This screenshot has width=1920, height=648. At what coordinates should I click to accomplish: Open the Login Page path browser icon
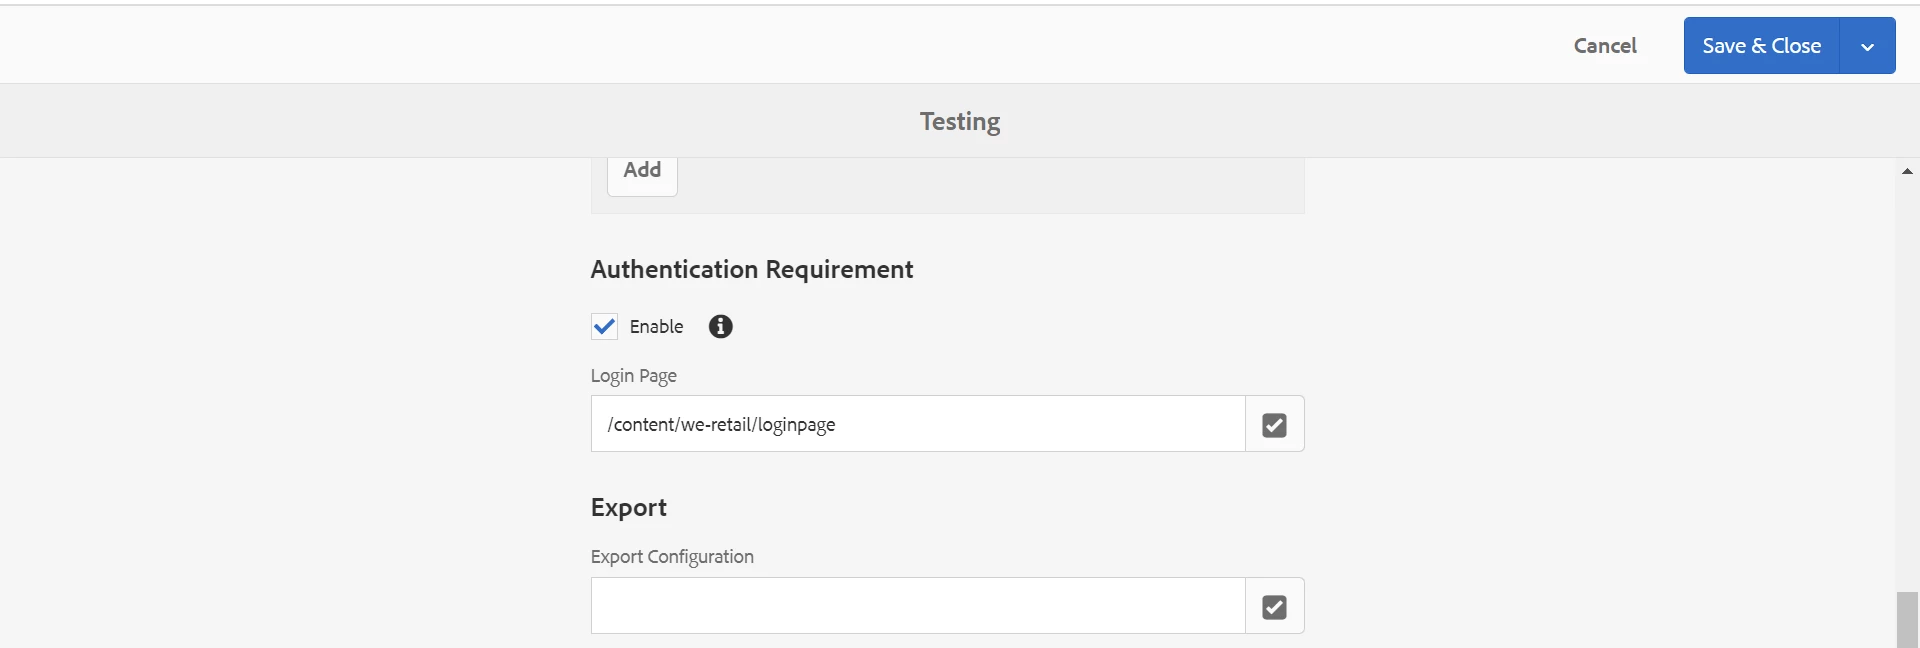click(x=1274, y=424)
